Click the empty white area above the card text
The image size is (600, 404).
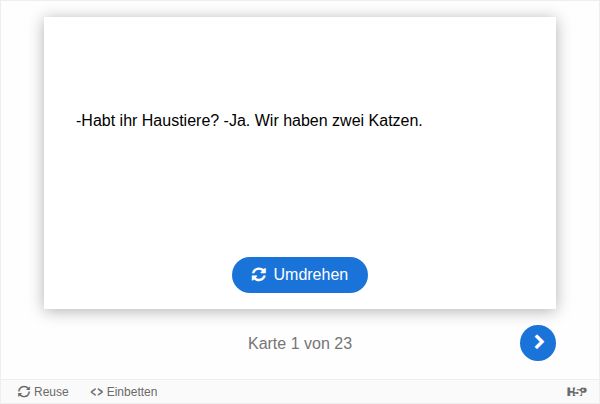point(300,63)
